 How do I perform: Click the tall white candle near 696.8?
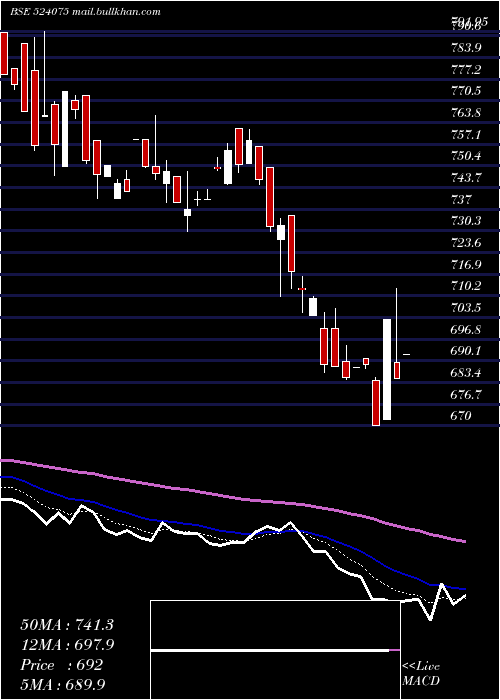387,369
